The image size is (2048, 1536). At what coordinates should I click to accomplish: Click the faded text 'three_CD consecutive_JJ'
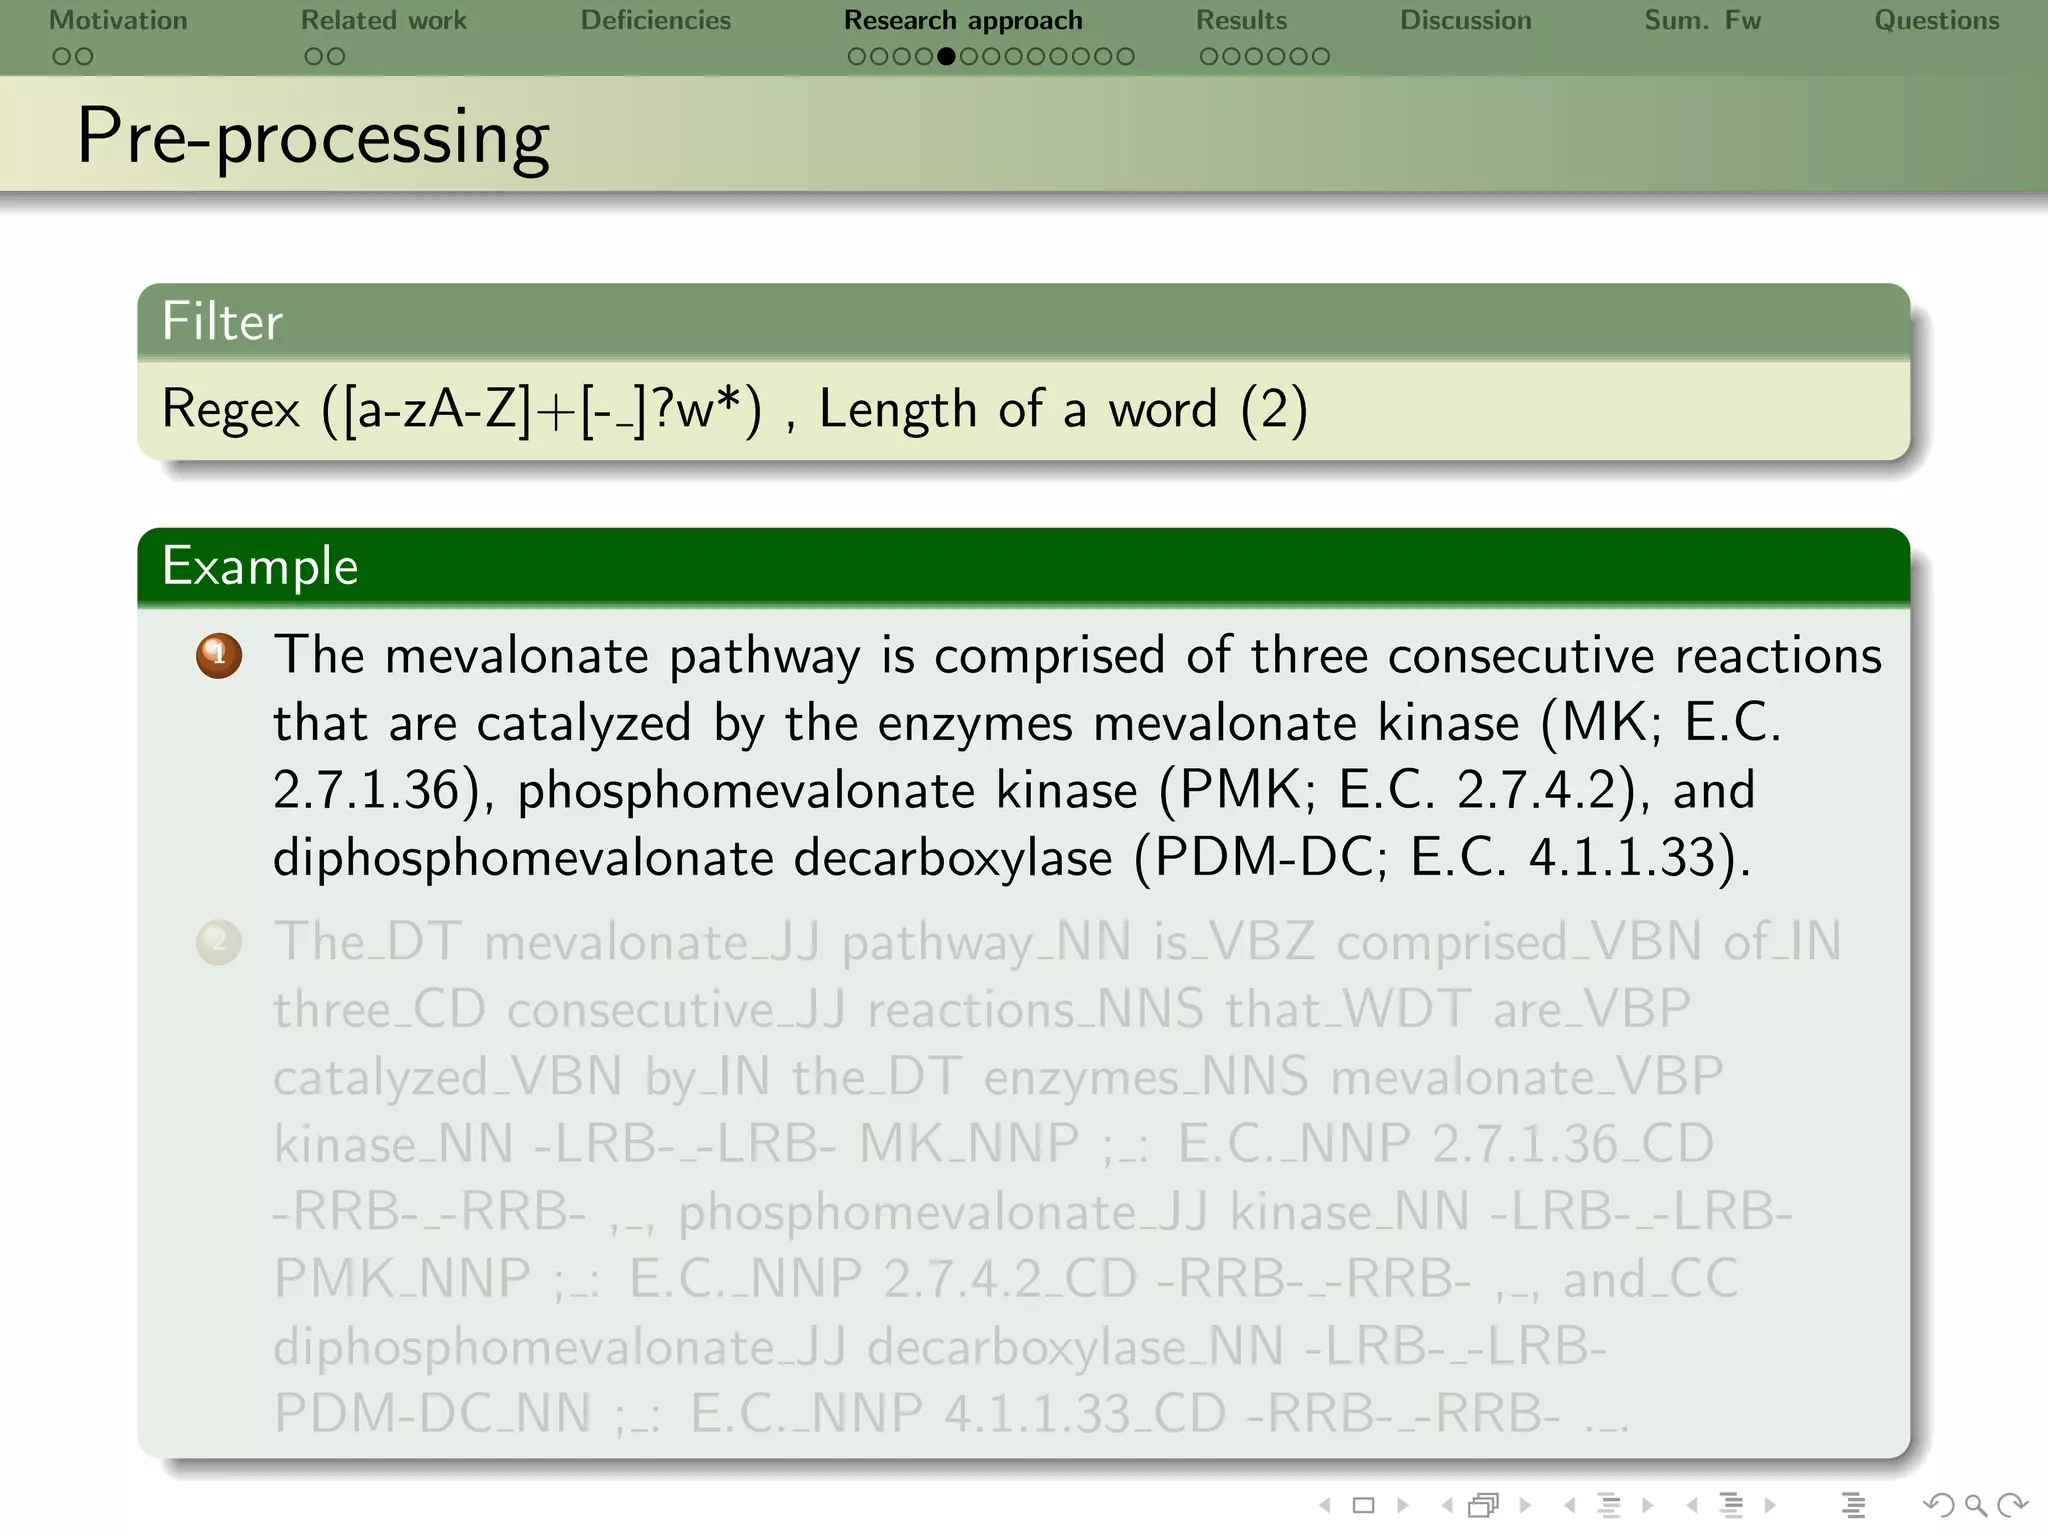[x=560, y=1009]
